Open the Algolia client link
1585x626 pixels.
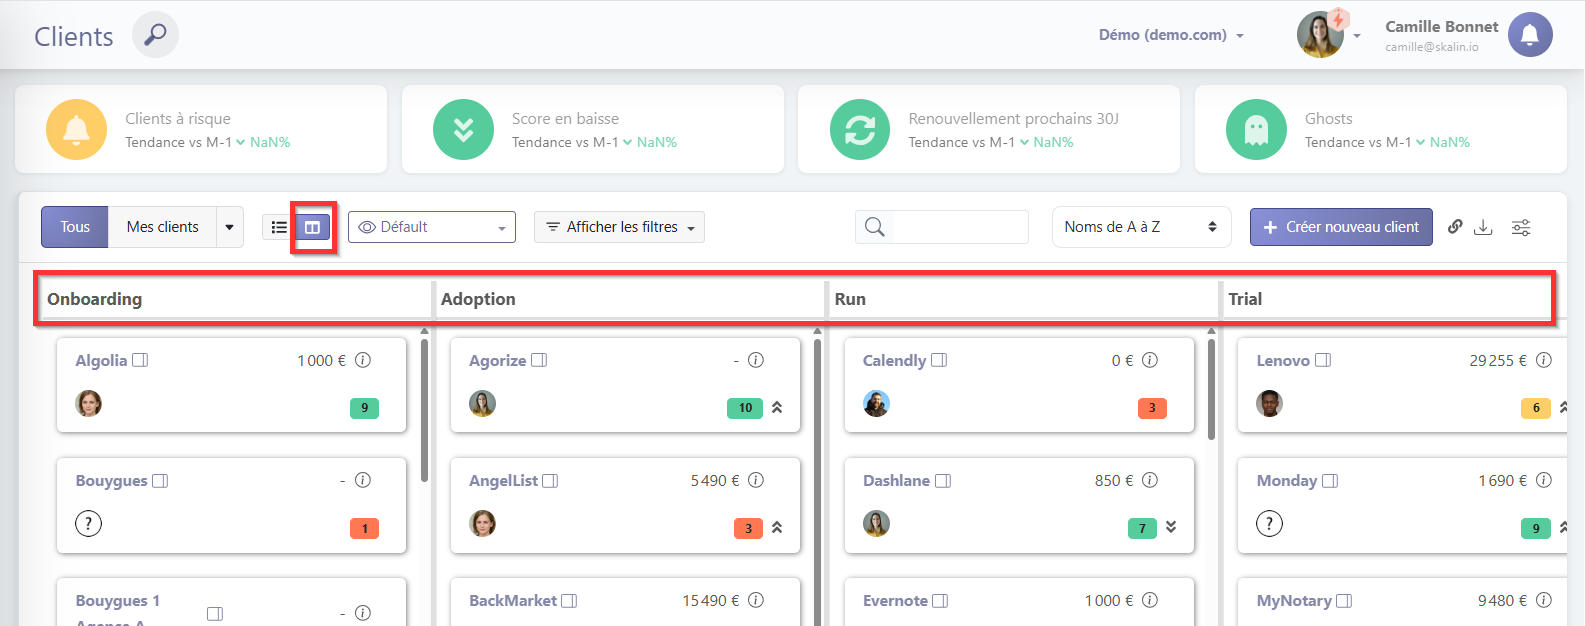click(101, 360)
